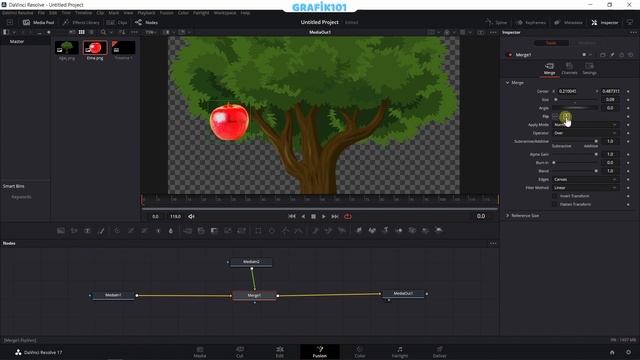This screenshot has height=360, width=640.
Task: Open the search options dropdown arrow
Action: [111, 32]
